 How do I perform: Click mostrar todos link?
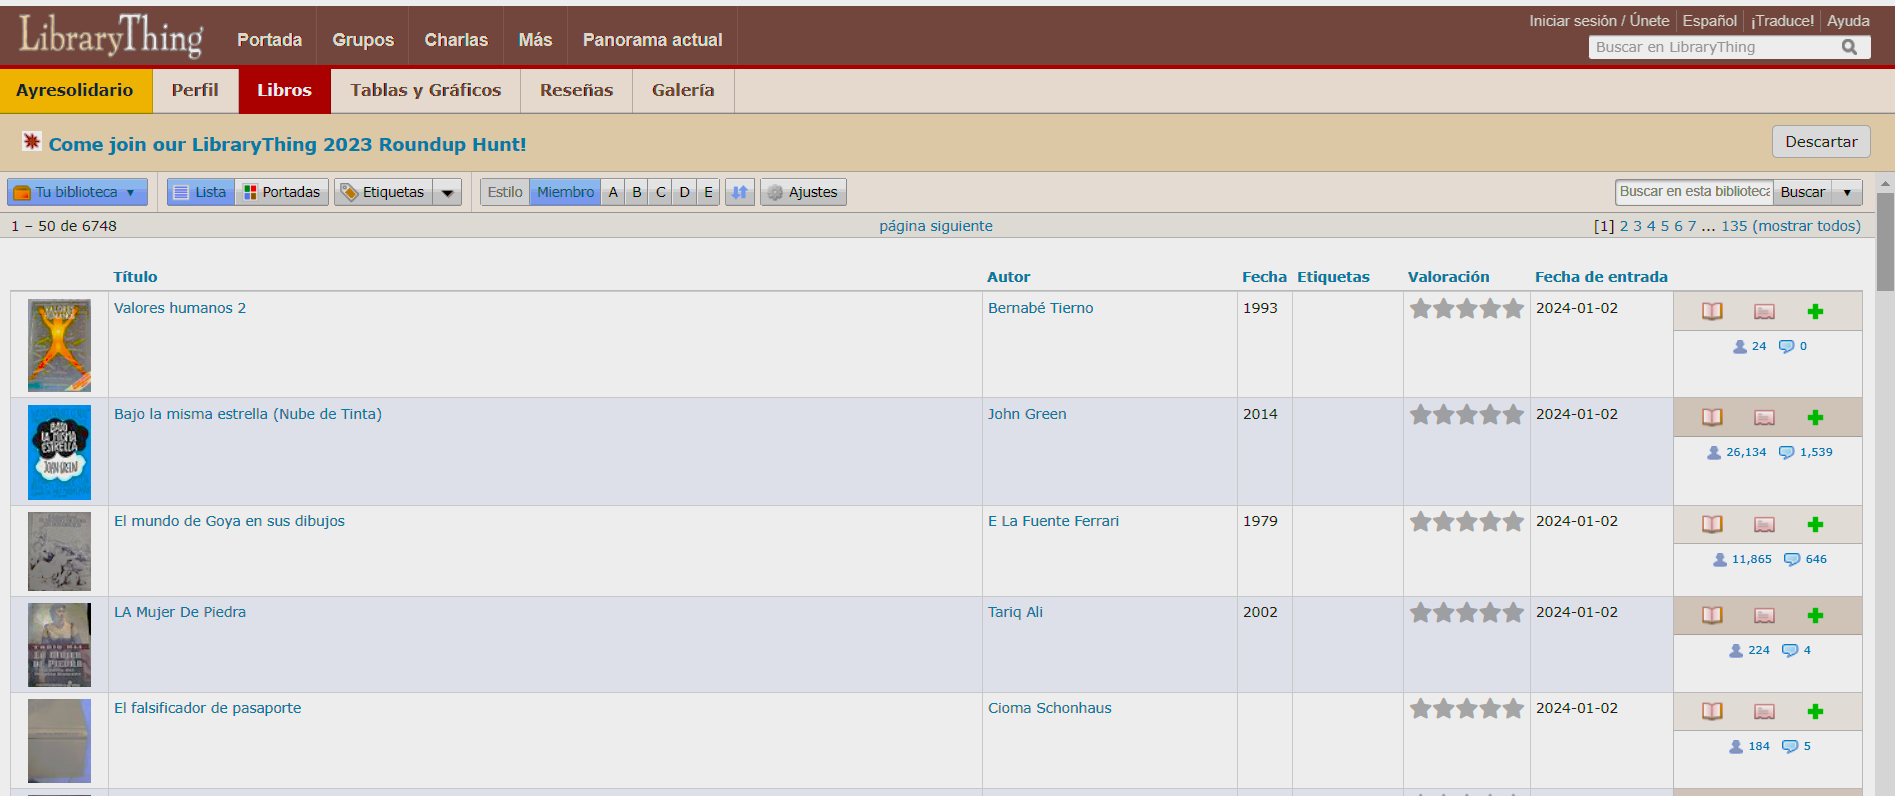(1806, 226)
